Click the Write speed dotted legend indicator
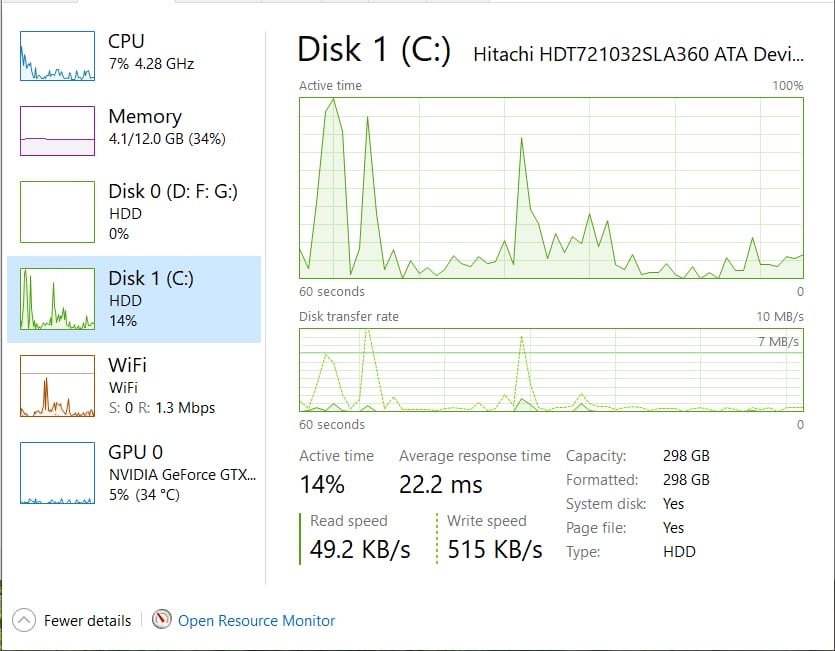 (438, 537)
